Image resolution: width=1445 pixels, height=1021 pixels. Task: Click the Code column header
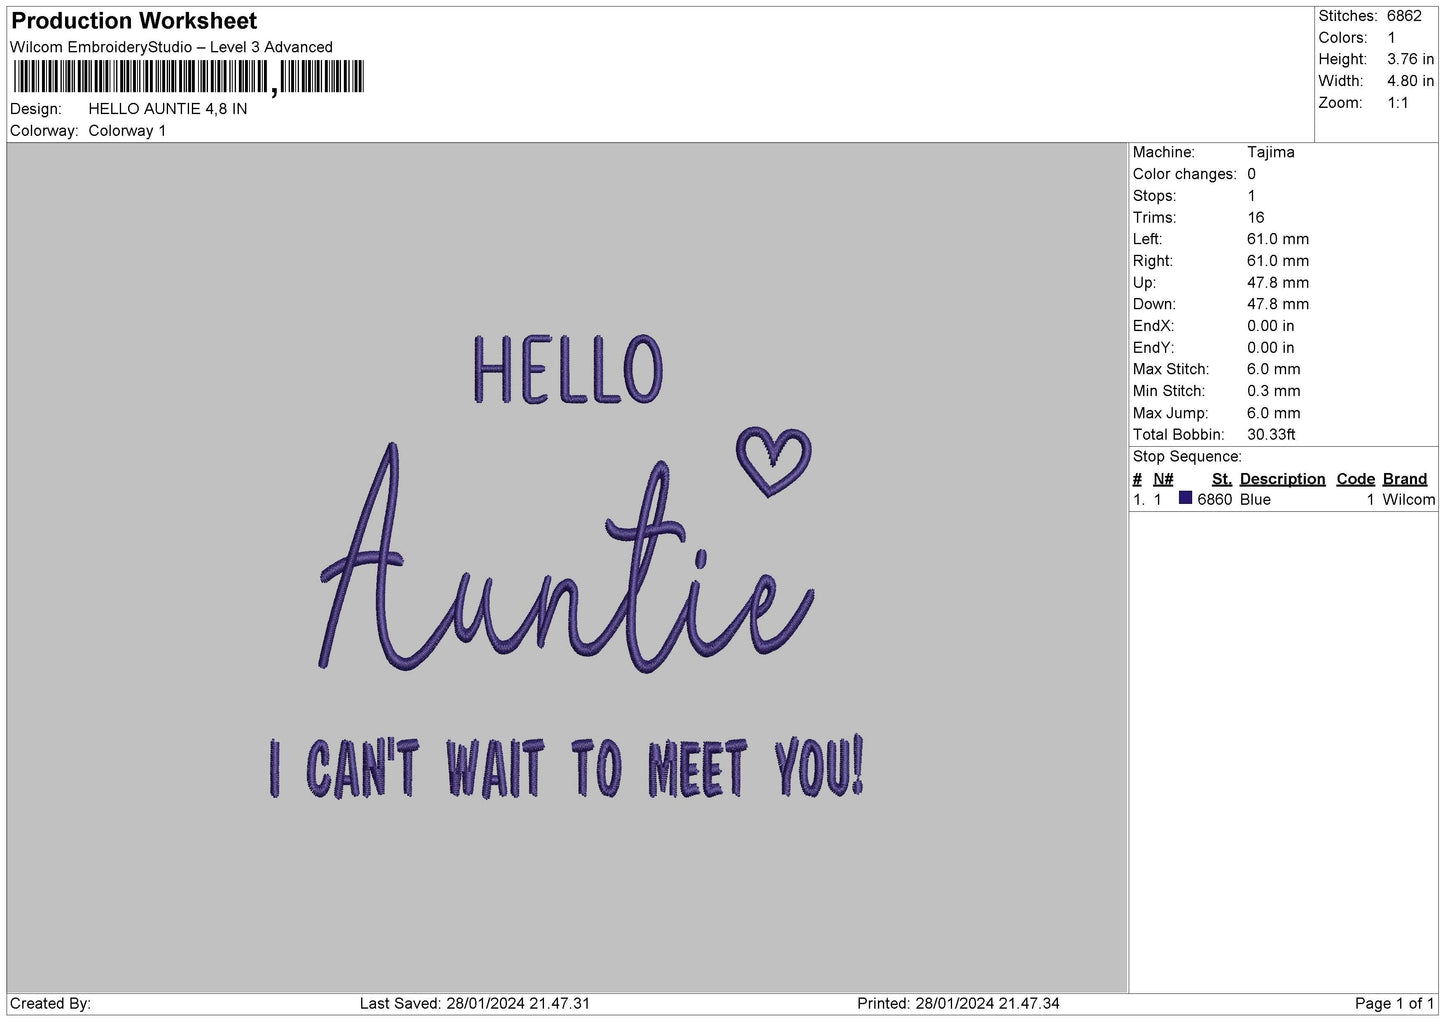1356,479
